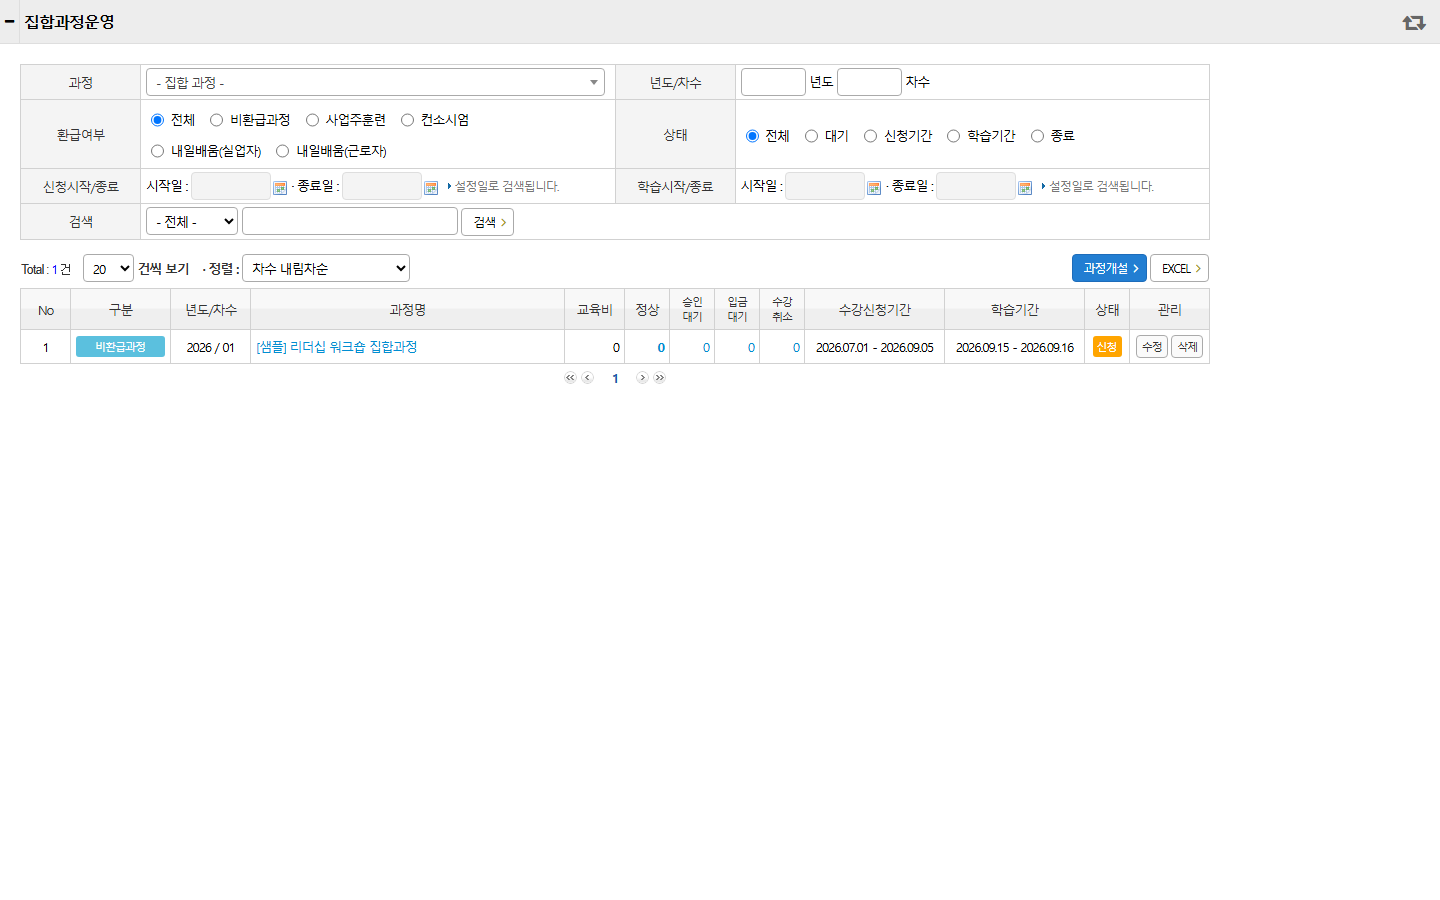Go to first page pagination icon
Image resolution: width=1440 pixels, height=900 pixels.
tap(570, 378)
